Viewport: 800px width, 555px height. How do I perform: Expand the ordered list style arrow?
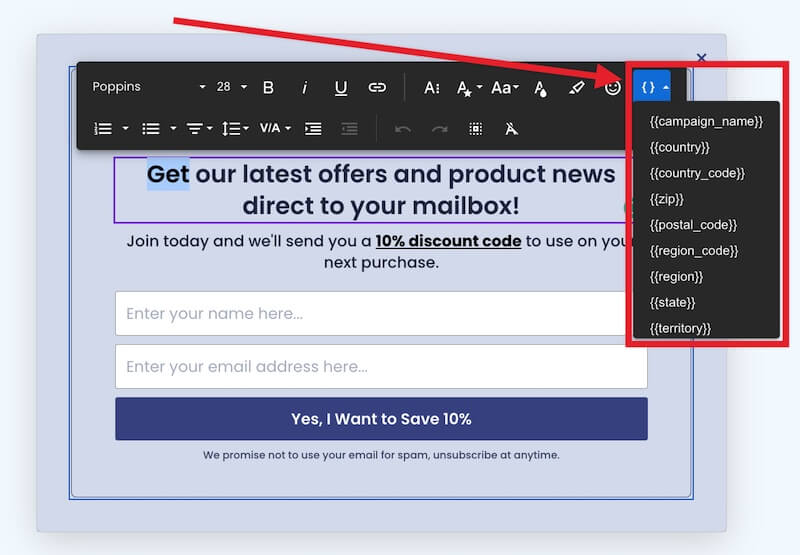tap(126, 129)
